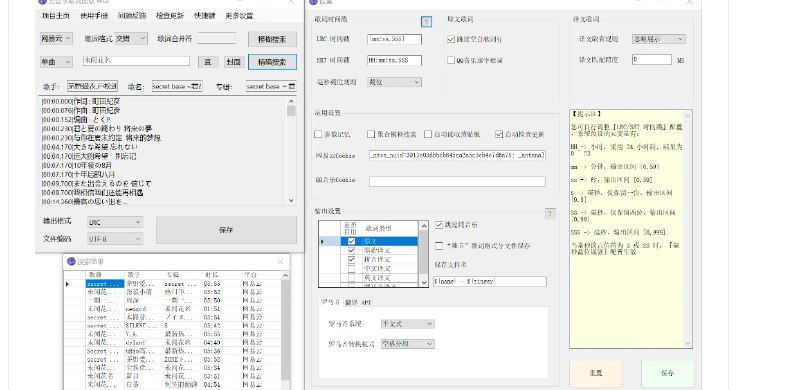Focus the 译文匹配精度 MS field
Screen dimensions: 800x390
click(652, 59)
